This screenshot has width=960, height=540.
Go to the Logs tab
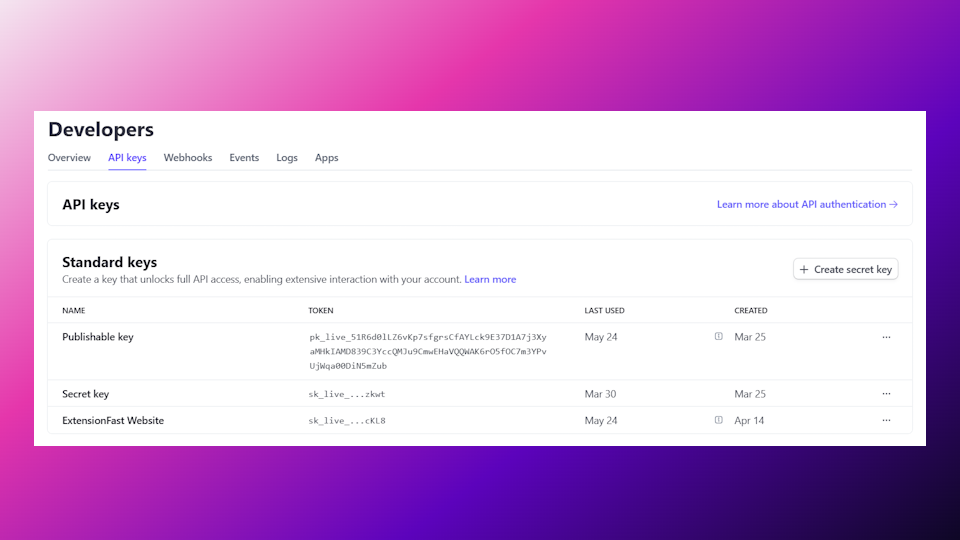[x=287, y=157]
